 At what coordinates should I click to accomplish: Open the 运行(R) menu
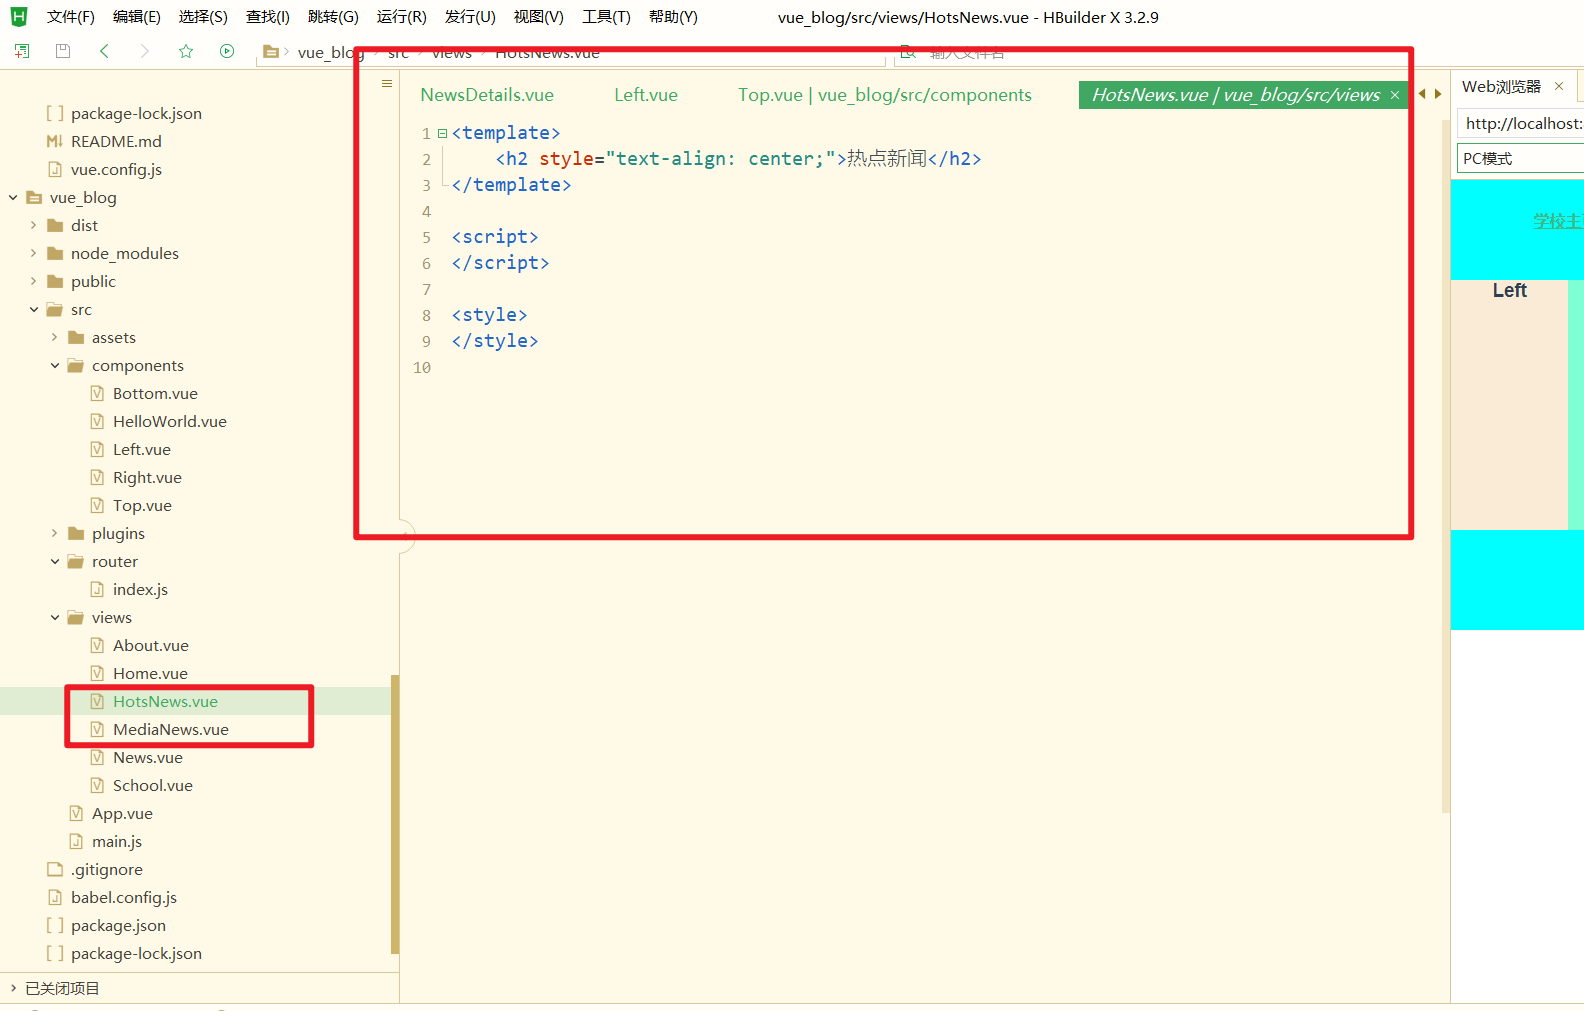(x=401, y=17)
